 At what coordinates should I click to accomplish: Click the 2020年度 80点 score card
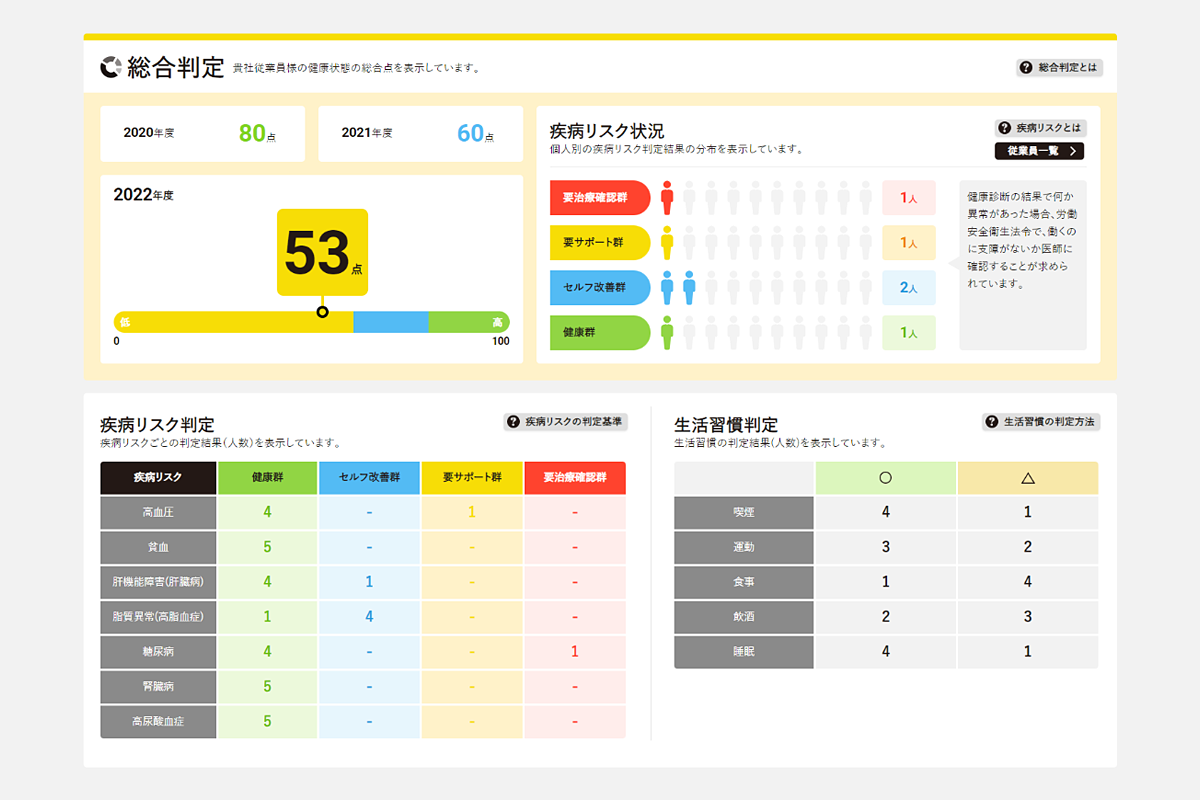point(203,133)
